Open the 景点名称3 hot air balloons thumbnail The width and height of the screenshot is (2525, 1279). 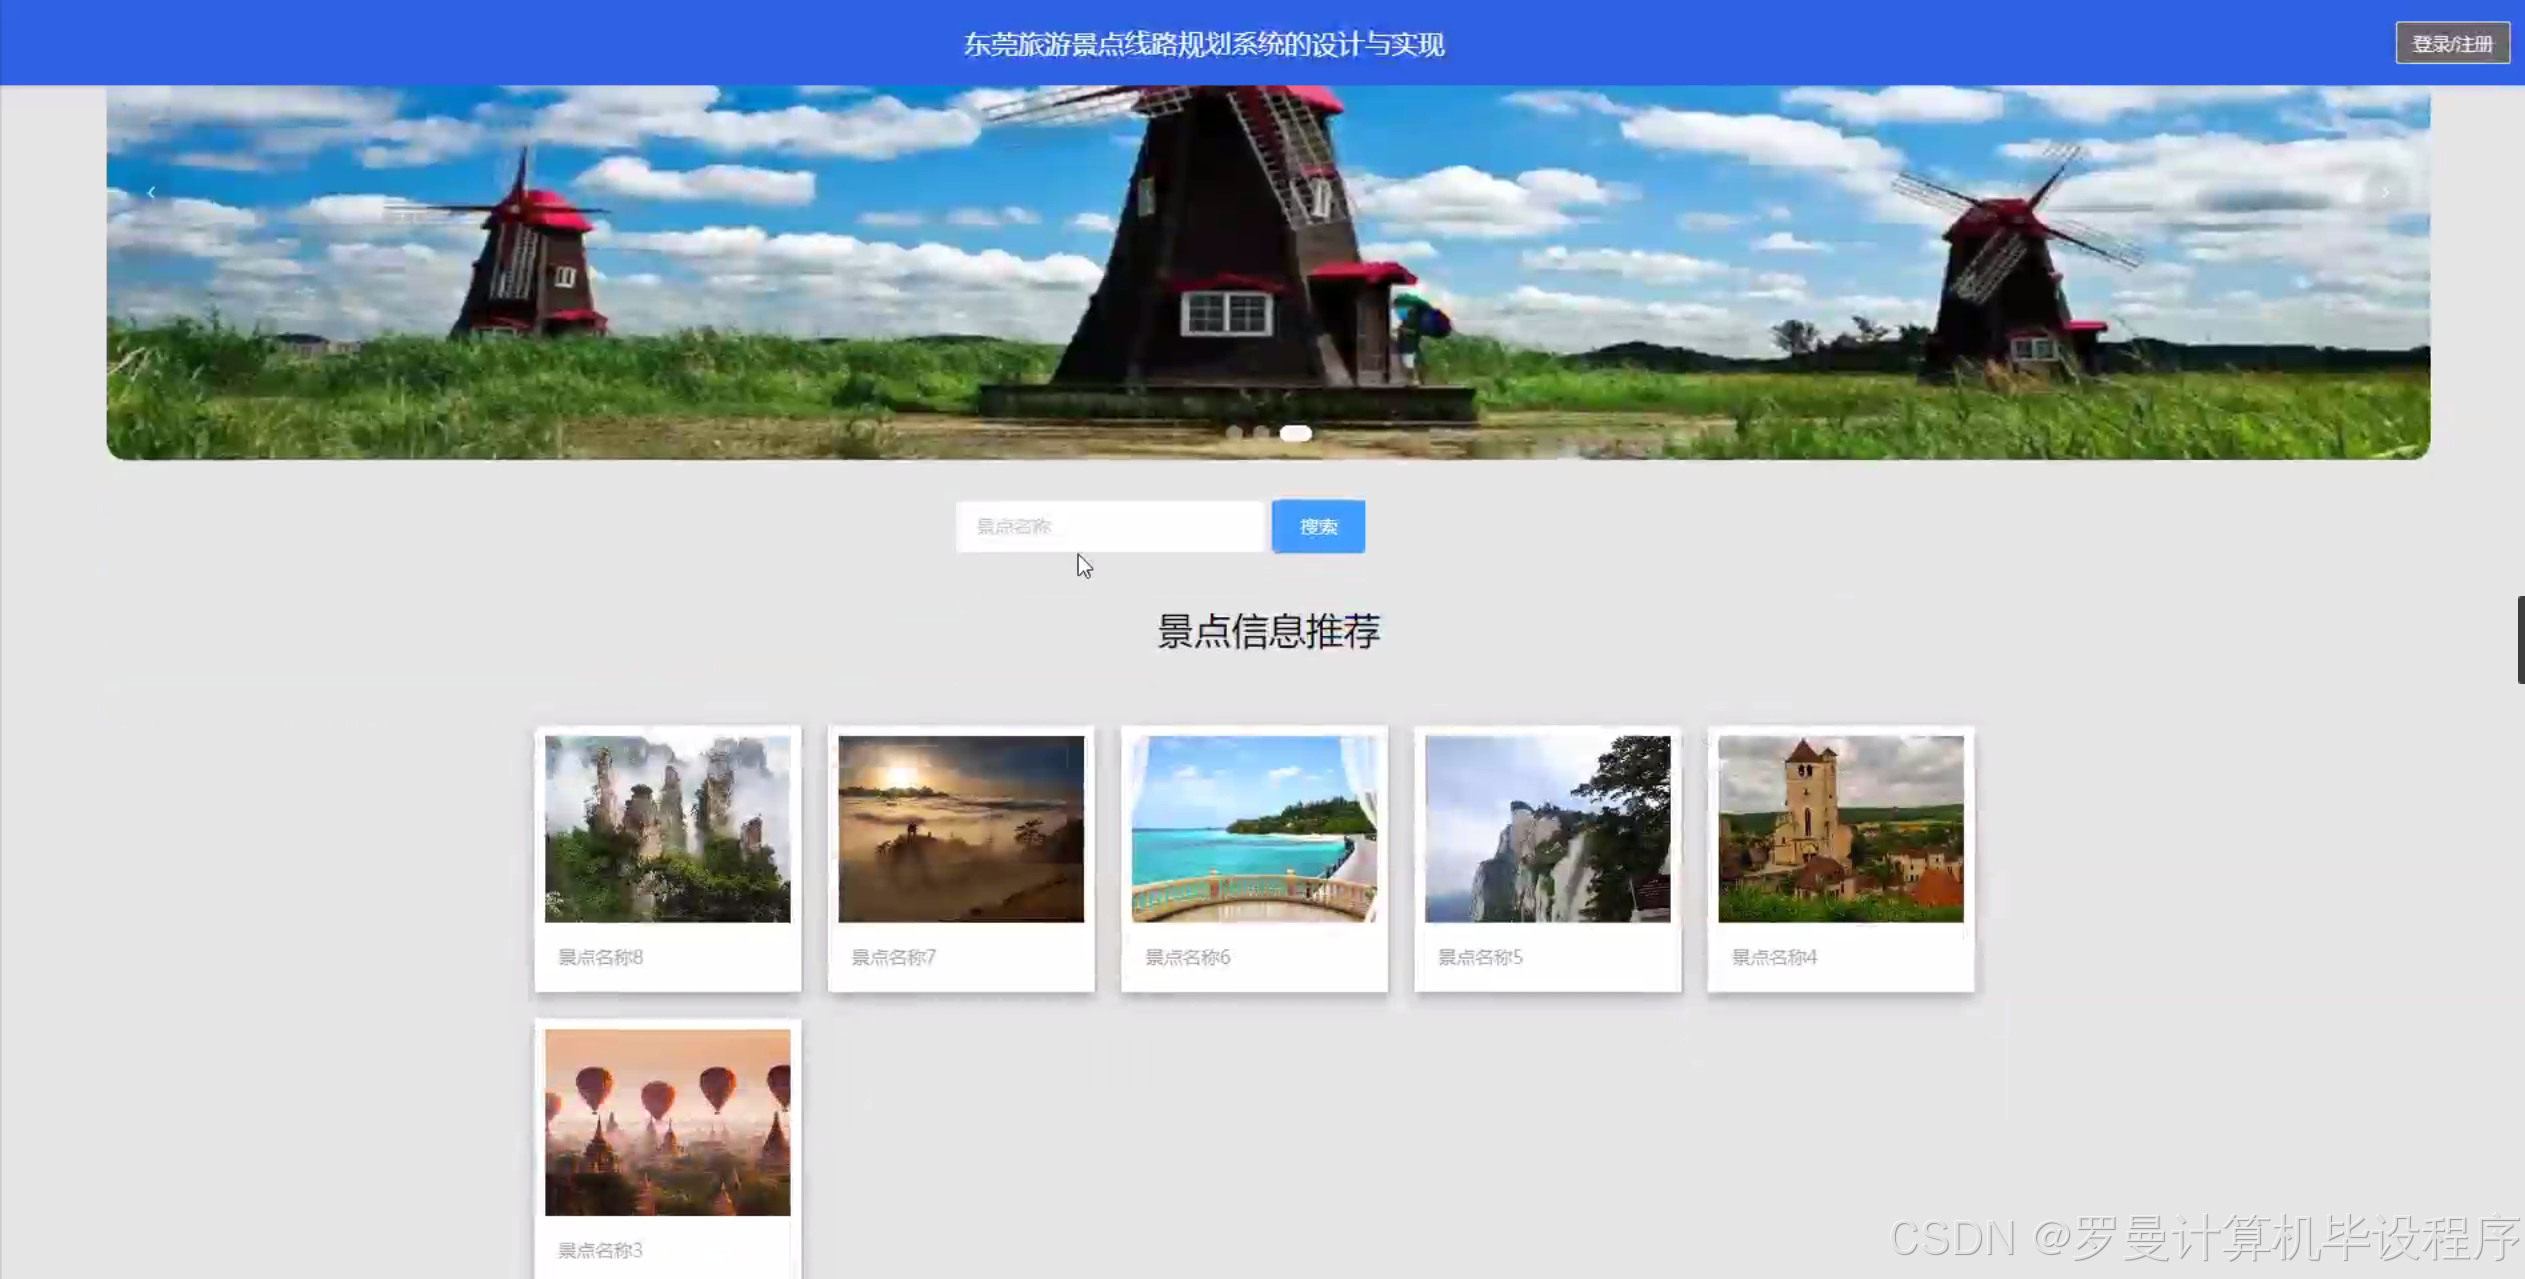(667, 1122)
